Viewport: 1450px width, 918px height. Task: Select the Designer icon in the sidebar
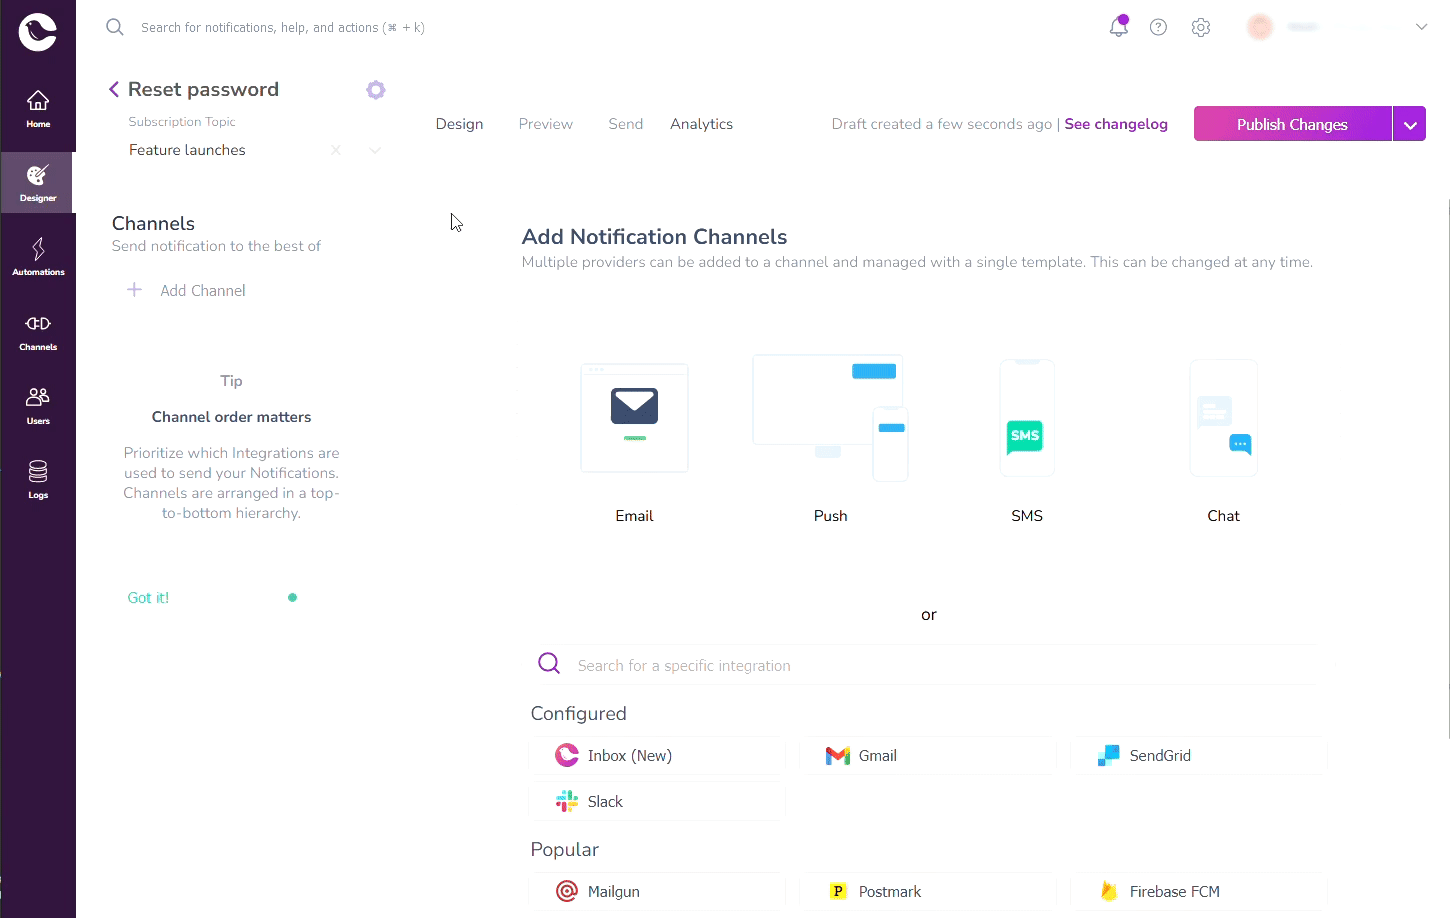click(38, 182)
